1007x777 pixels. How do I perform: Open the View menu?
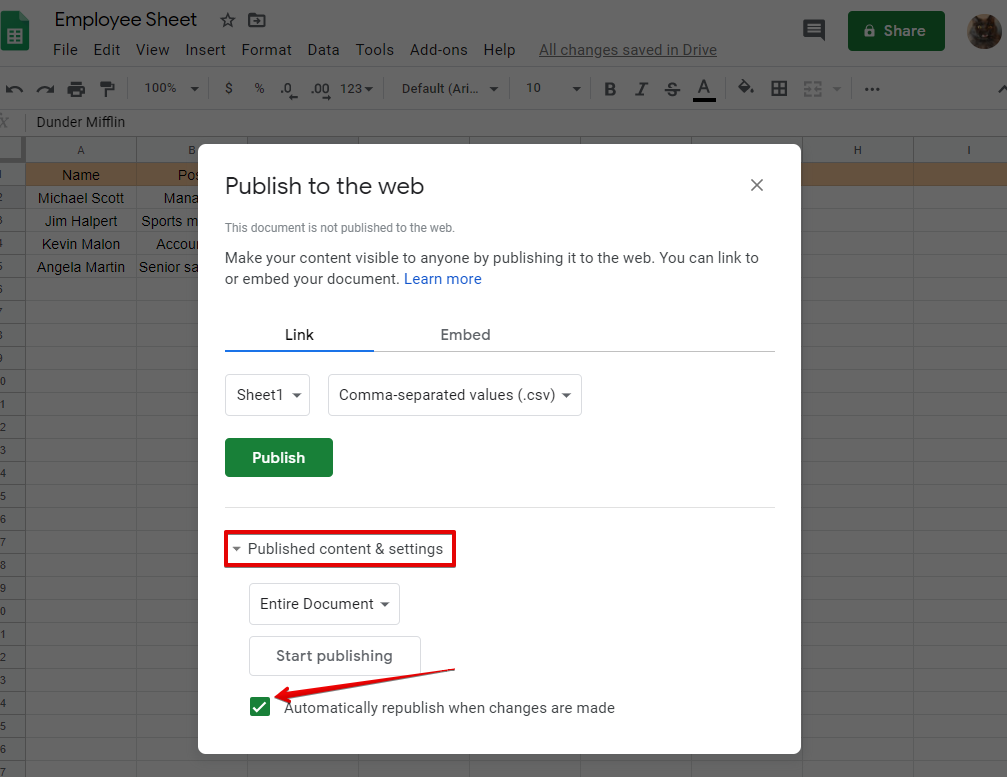[x=152, y=50]
